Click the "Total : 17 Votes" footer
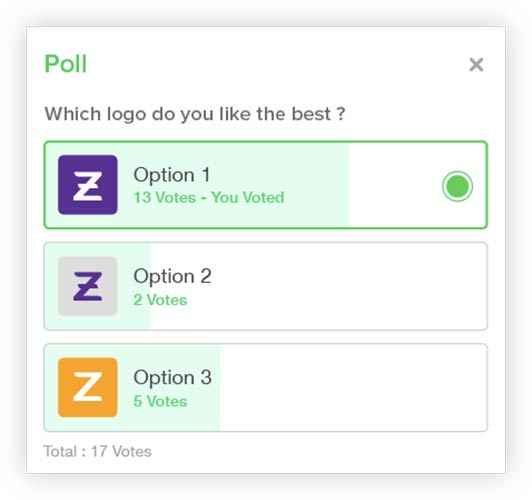The height and width of the screenshot is (500, 532). pos(98,451)
